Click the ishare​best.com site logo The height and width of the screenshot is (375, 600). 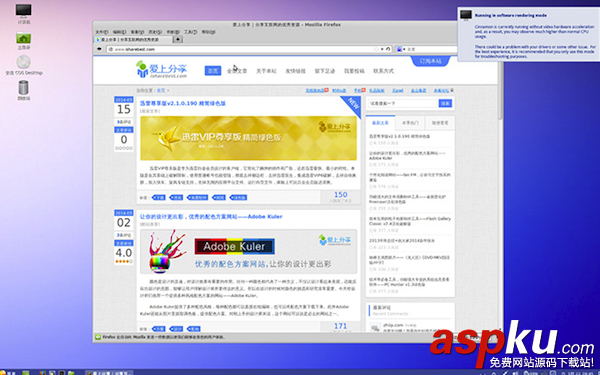(161, 69)
